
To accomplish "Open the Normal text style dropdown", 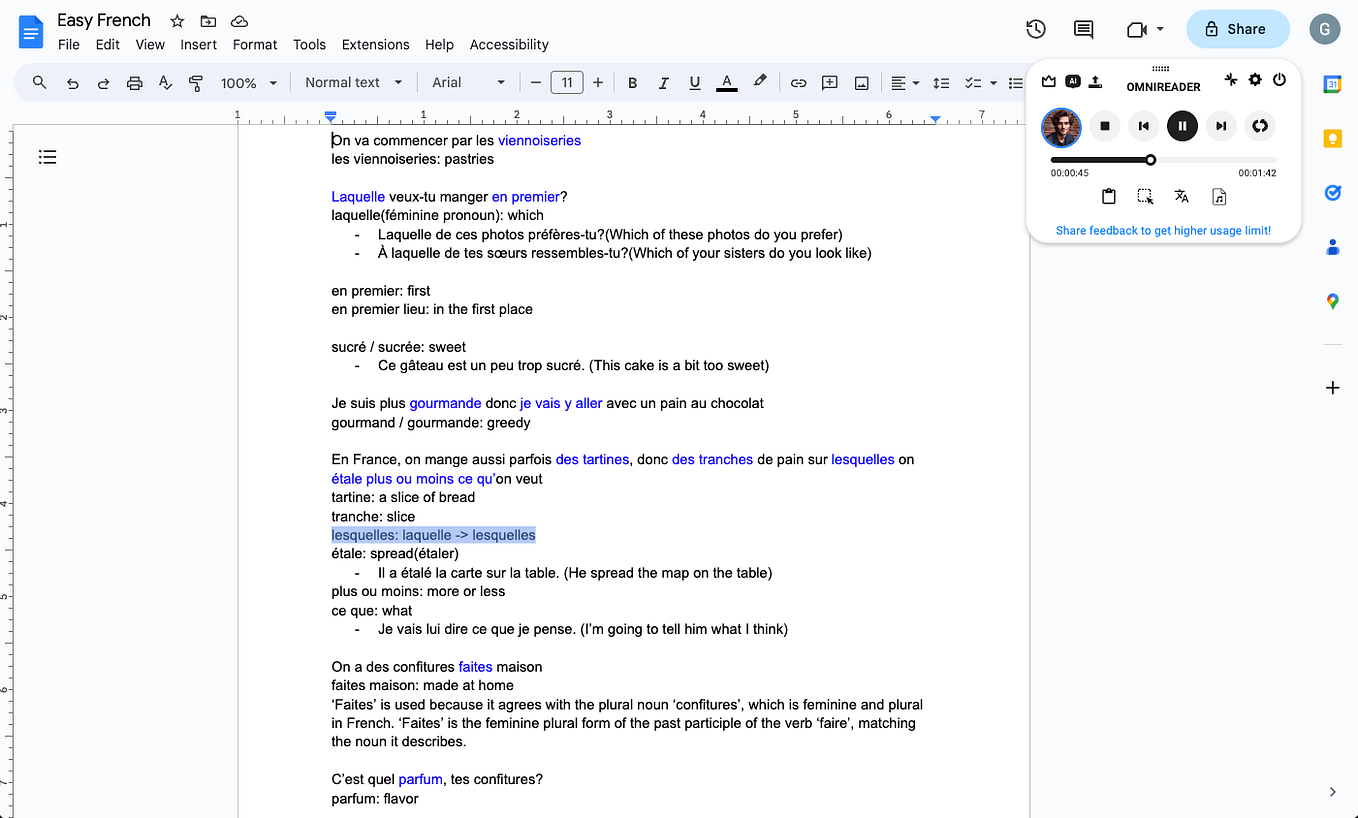I will point(354,83).
